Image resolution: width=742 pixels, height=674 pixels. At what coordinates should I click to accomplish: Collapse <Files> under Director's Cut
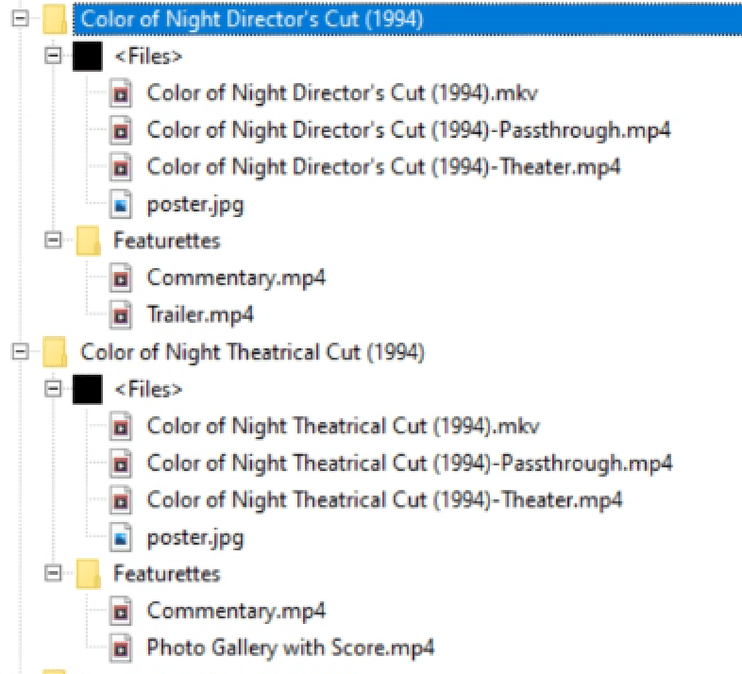click(53, 56)
